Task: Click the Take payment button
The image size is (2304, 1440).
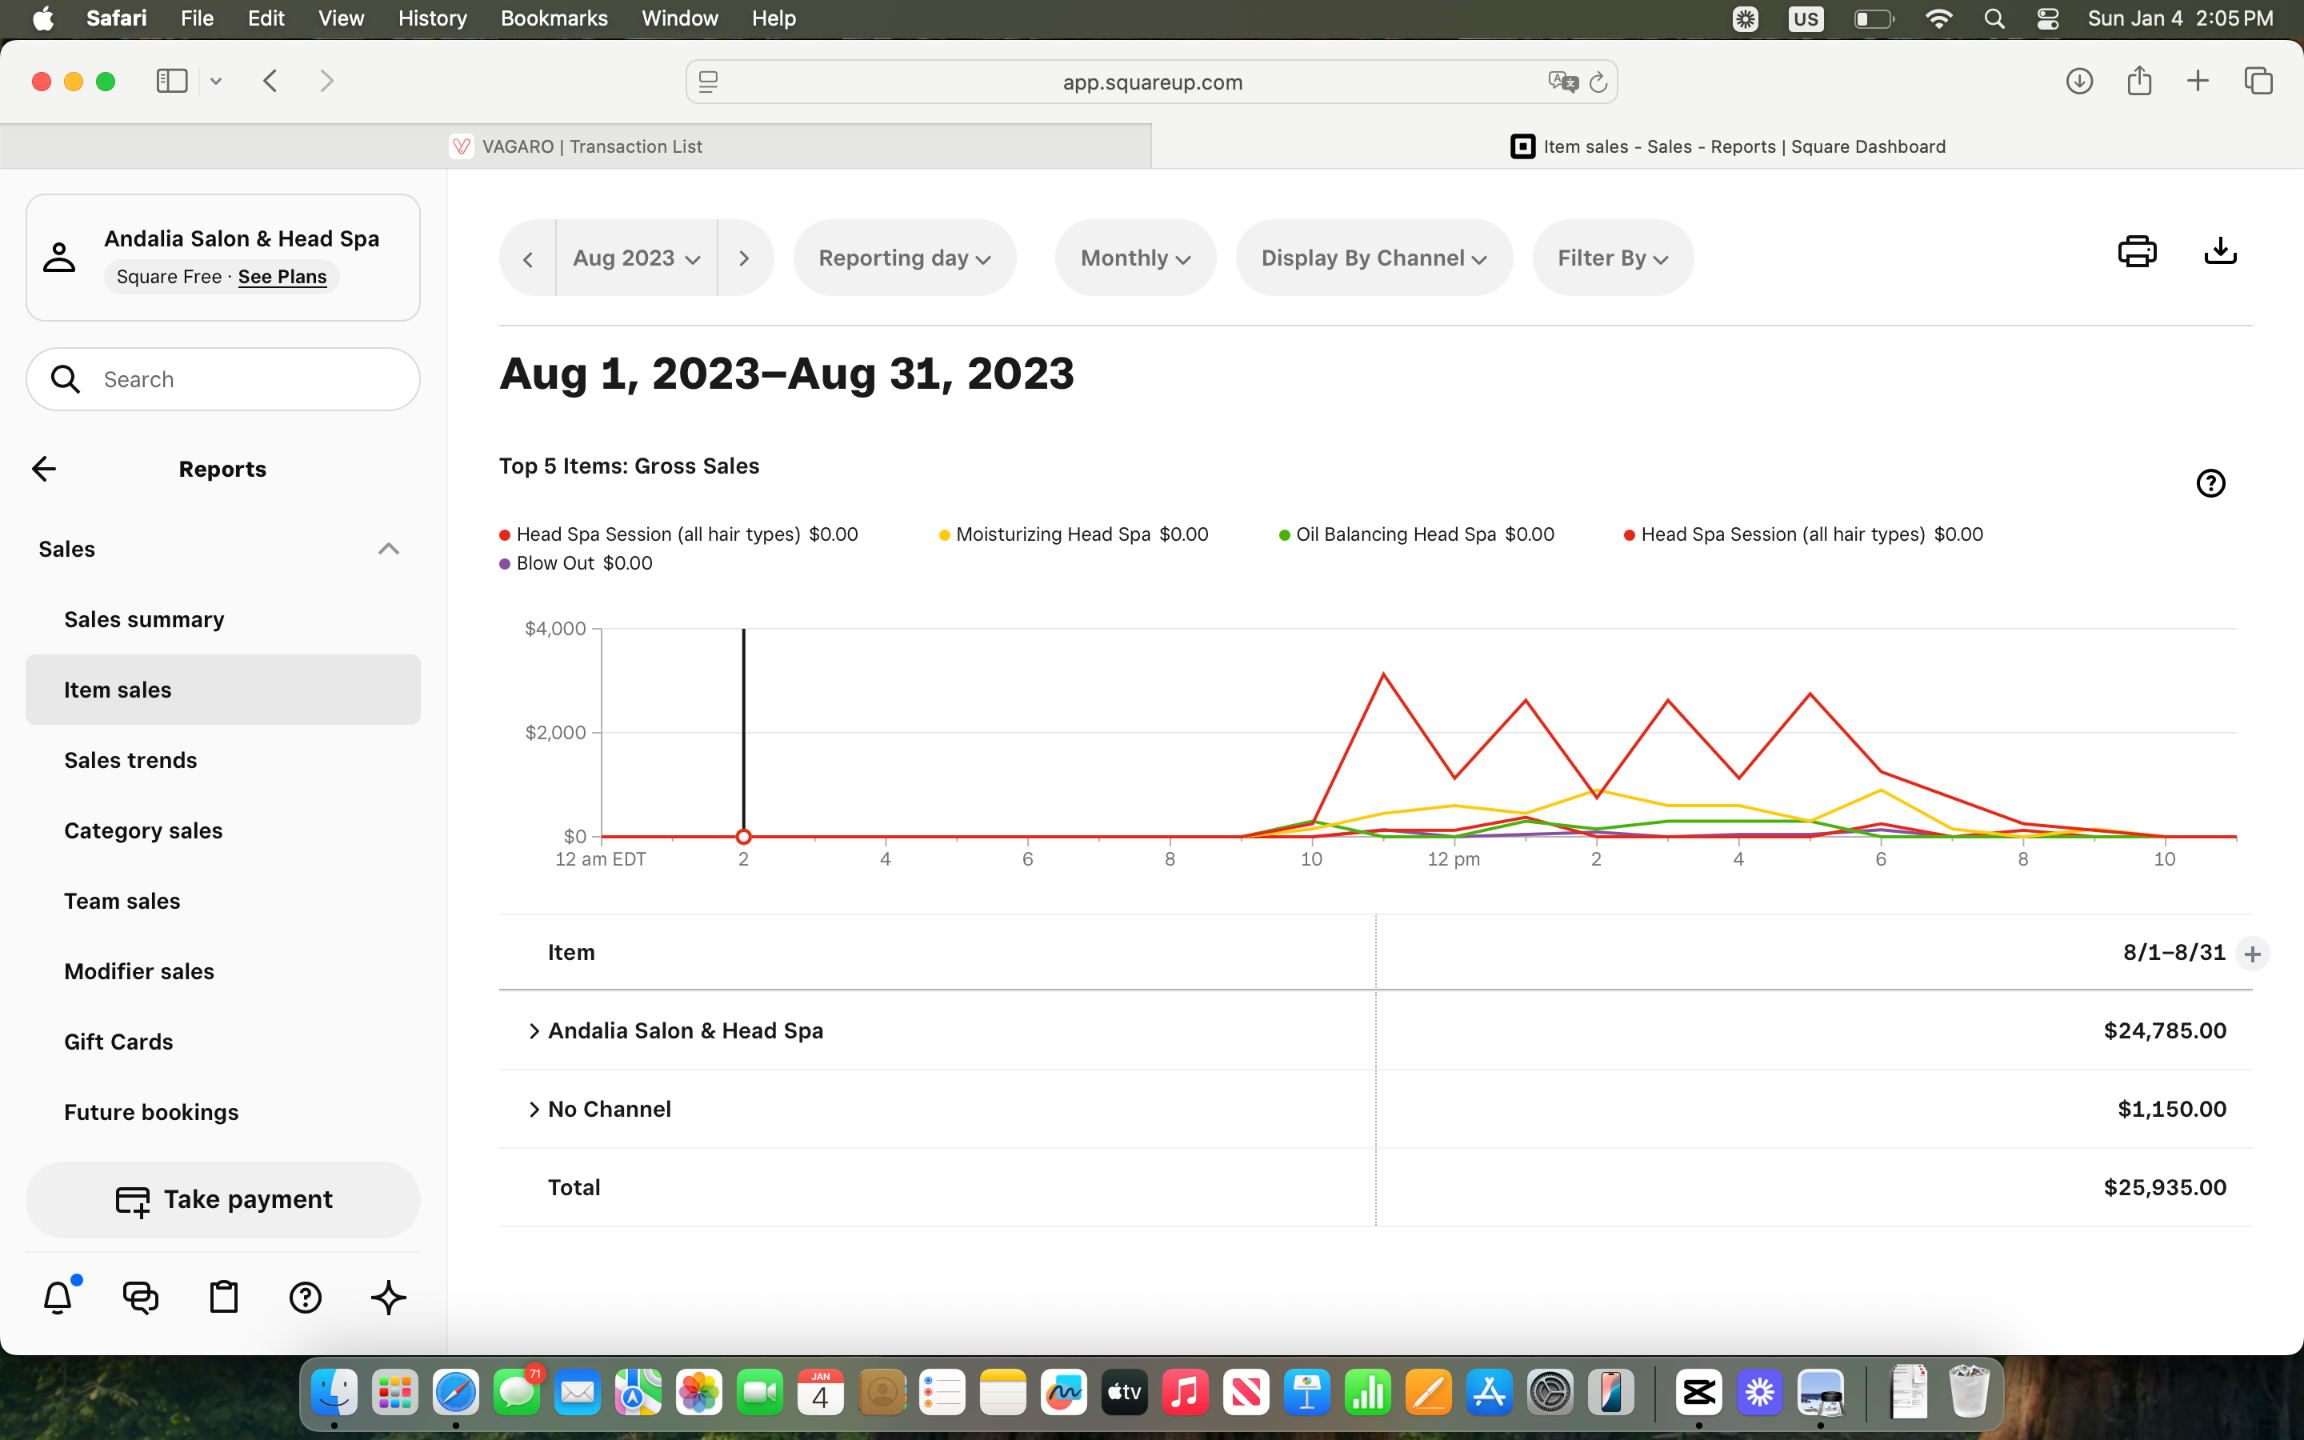Action: tap(223, 1199)
